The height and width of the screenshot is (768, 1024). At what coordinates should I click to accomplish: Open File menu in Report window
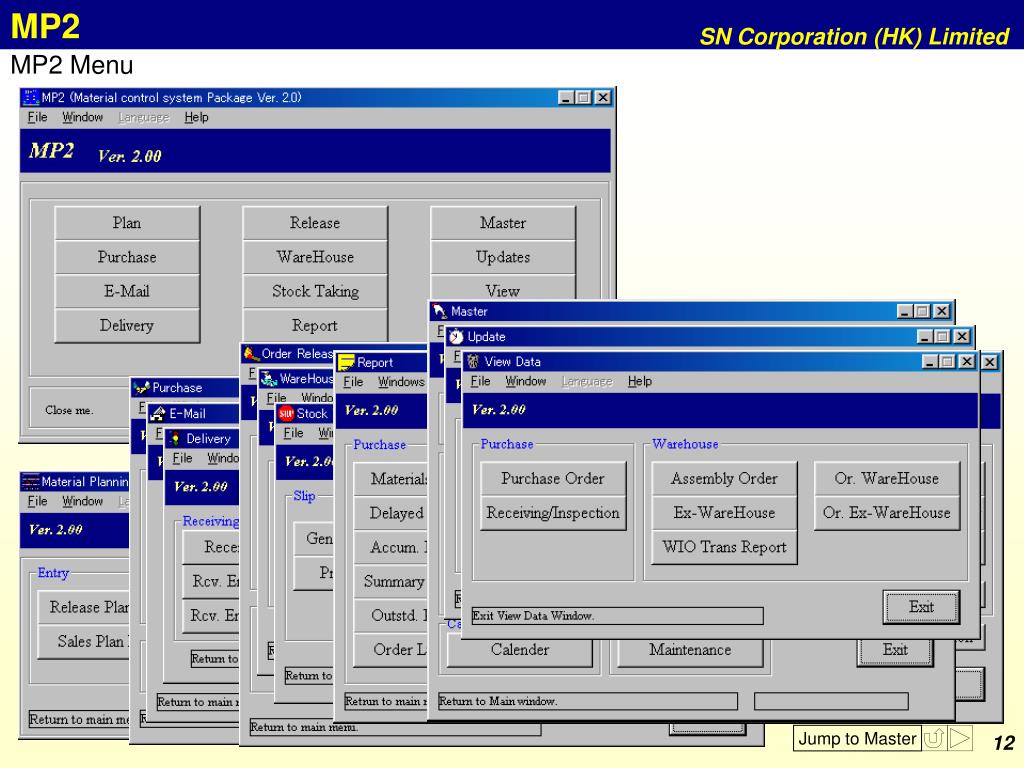pyautogui.click(x=353, y=382)
